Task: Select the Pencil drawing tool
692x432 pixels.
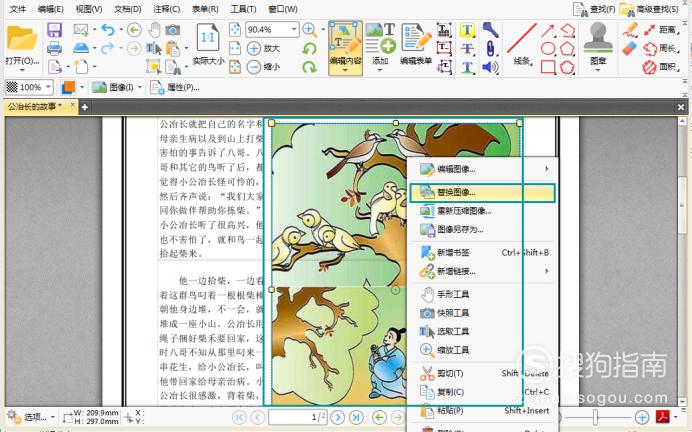Action: [x=630, y=30]
